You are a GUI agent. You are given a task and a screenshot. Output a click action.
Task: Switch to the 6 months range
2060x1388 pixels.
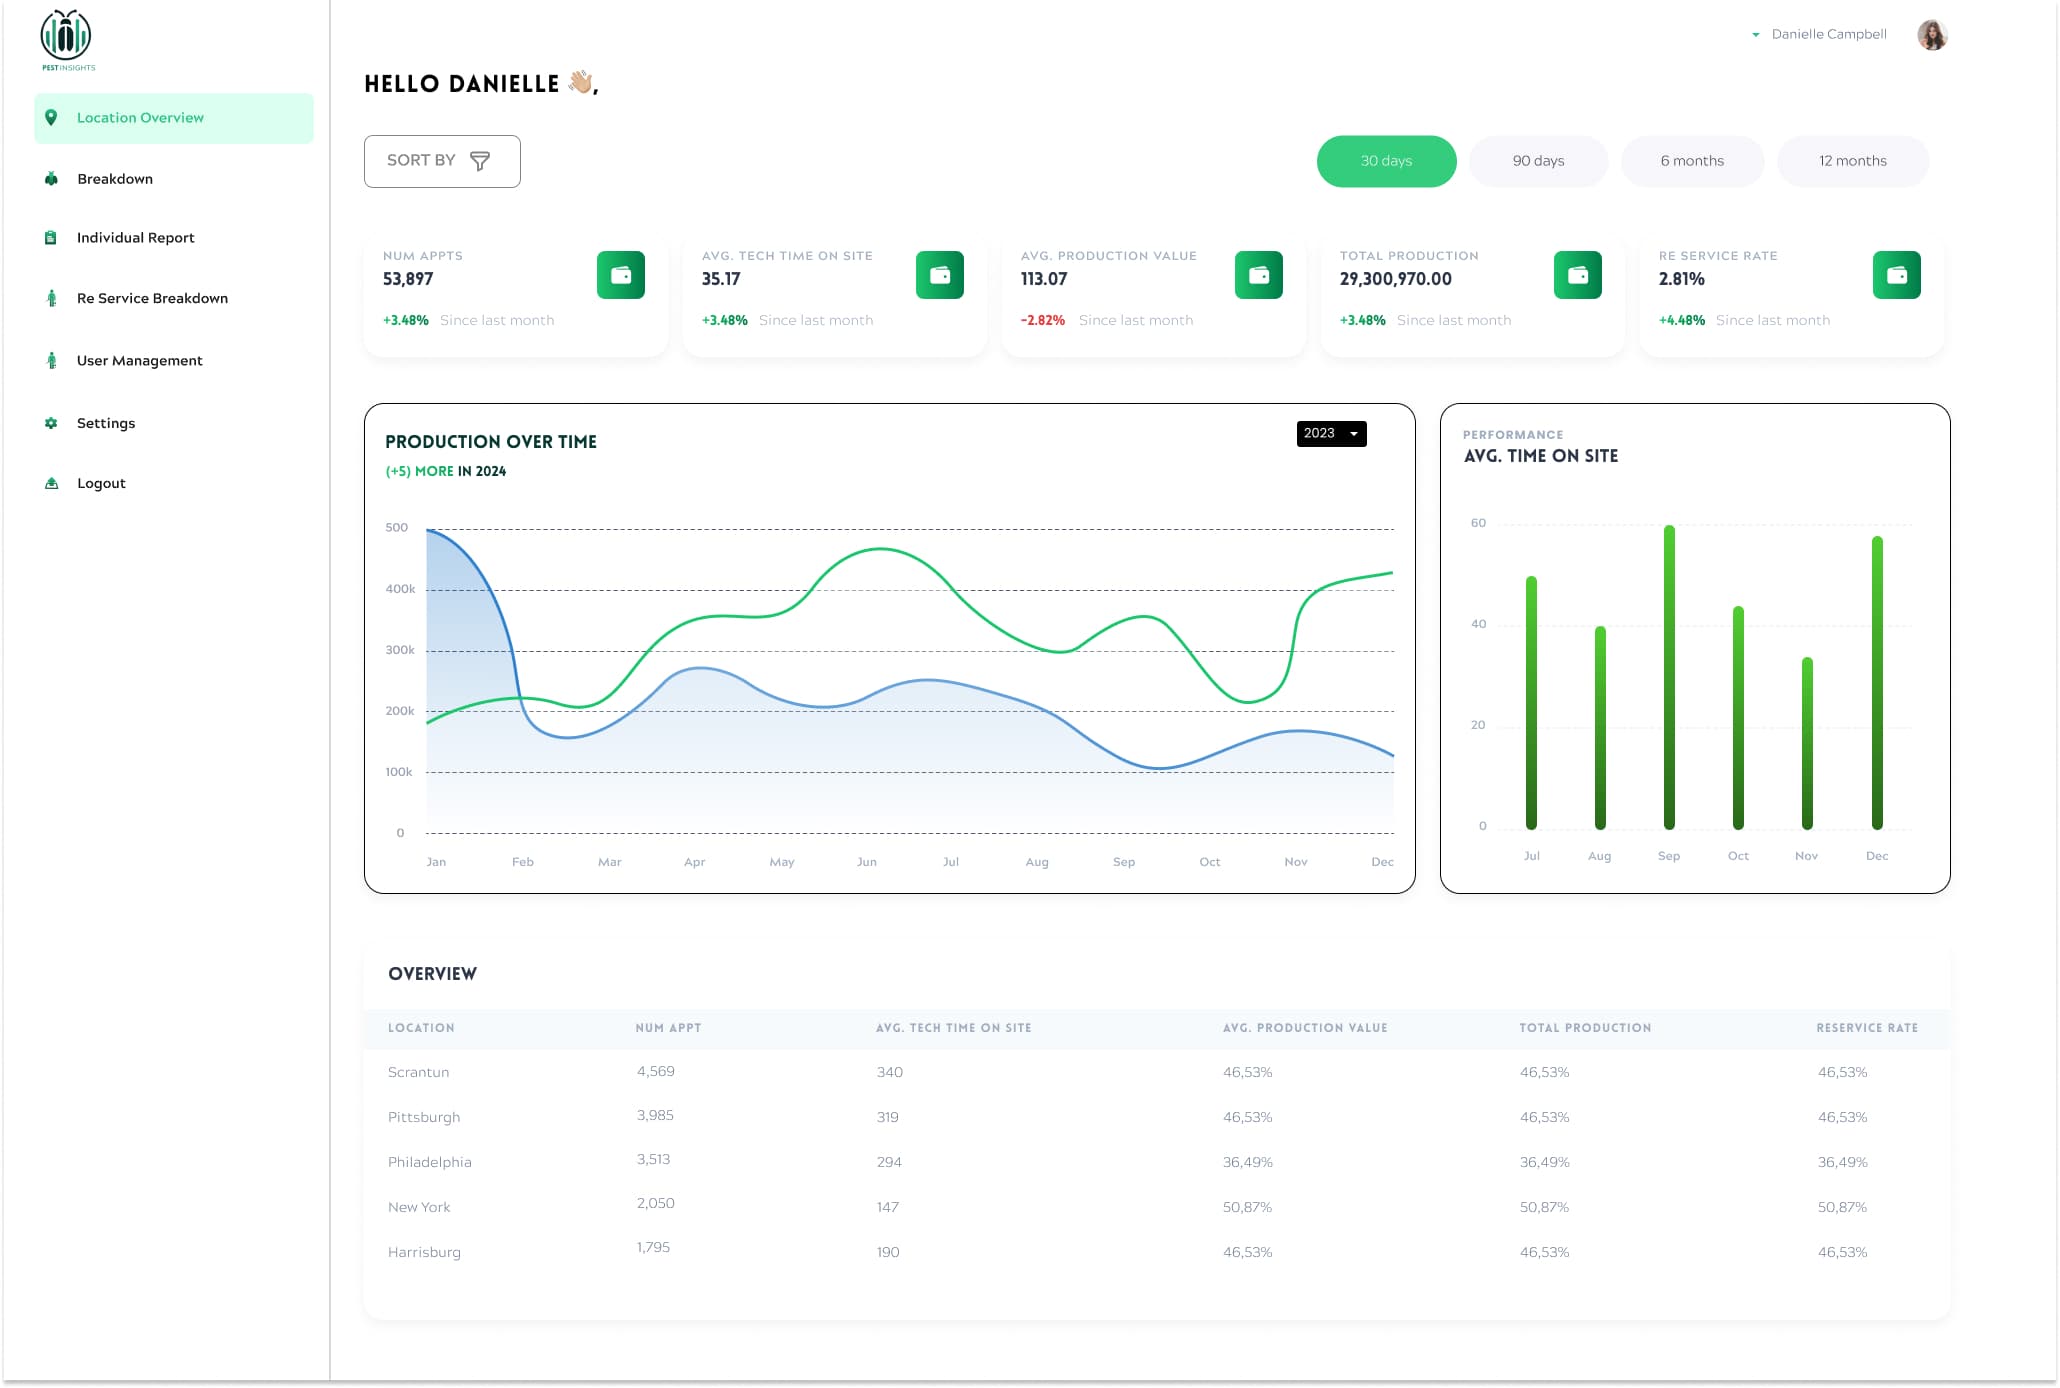pos(1692,161)
